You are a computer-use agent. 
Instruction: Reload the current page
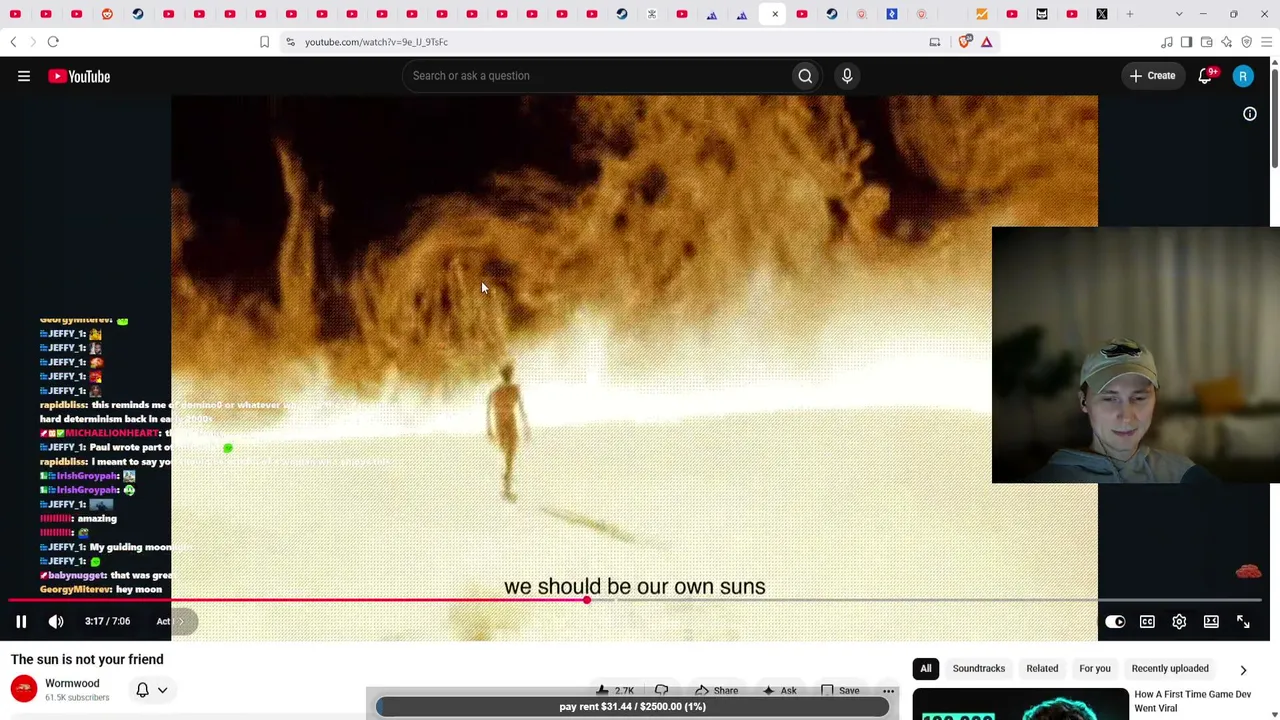point(53,42)
